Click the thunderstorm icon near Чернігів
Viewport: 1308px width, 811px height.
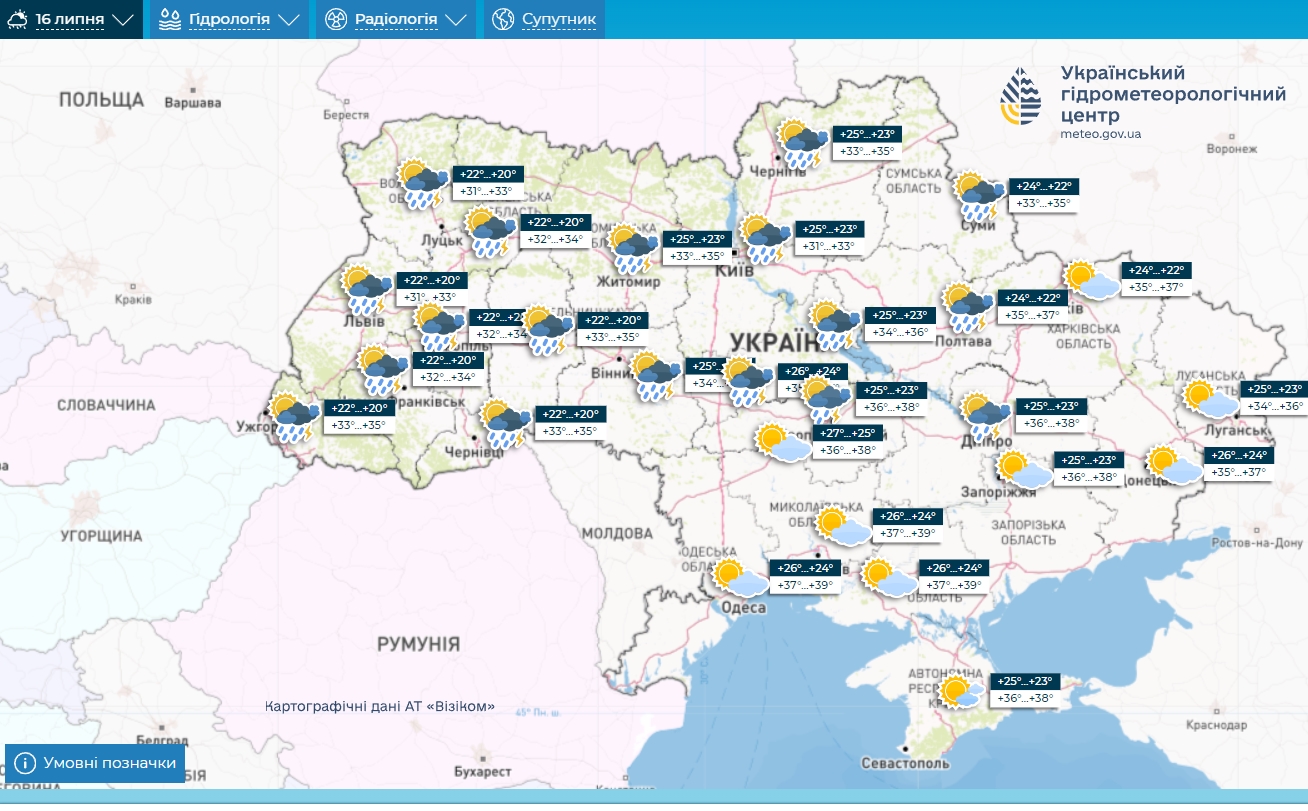(803, 144)
